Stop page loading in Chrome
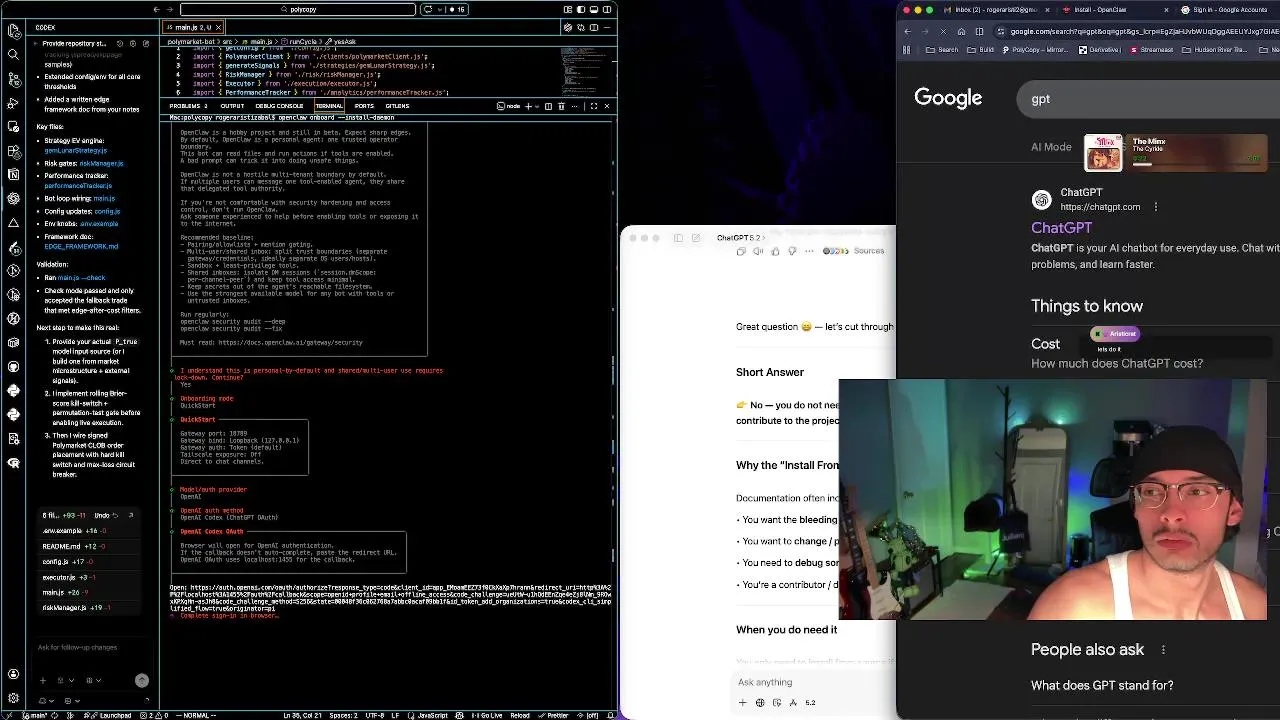Viewport: 1280px width, 720px height. (x=943, y=31)
